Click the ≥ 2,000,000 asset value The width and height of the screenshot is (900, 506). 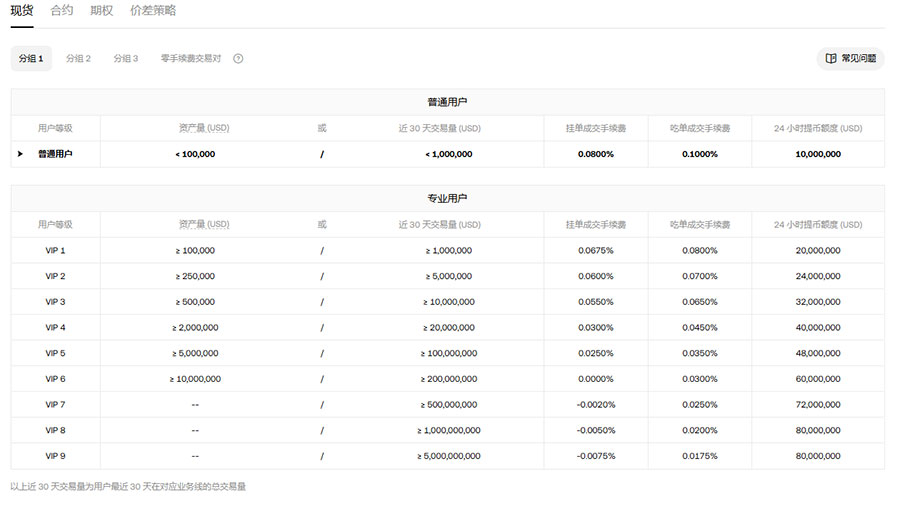pyautogui.click(x=195, y=328)
